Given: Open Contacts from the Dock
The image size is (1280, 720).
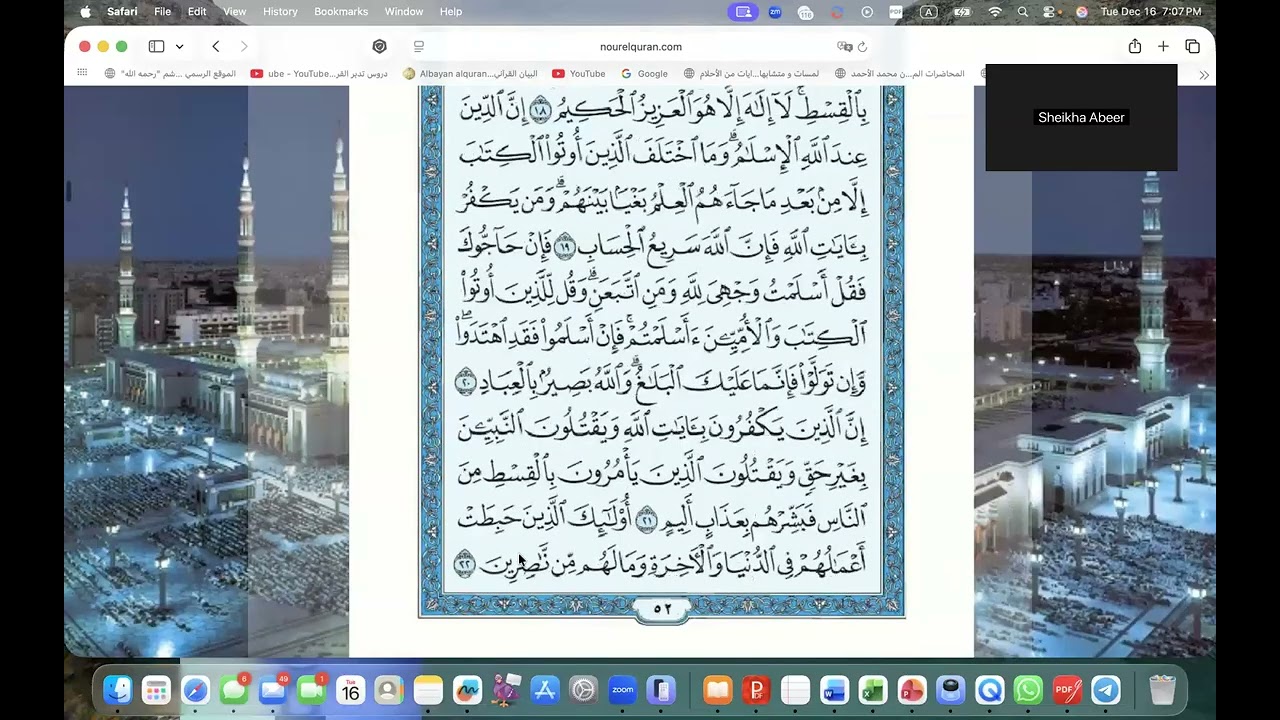Looking at the screenshot, I should [x=389, y=690].
